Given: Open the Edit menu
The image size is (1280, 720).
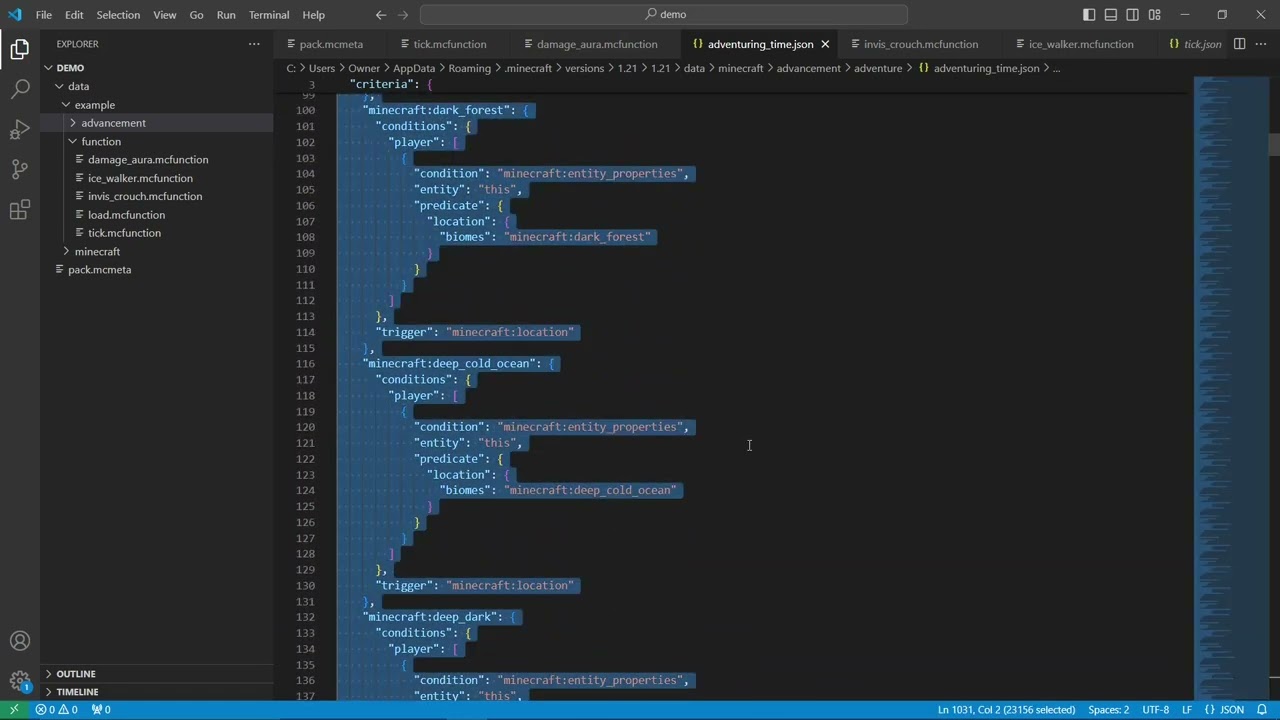Looking at the screenshot, I should pos(74,15).
